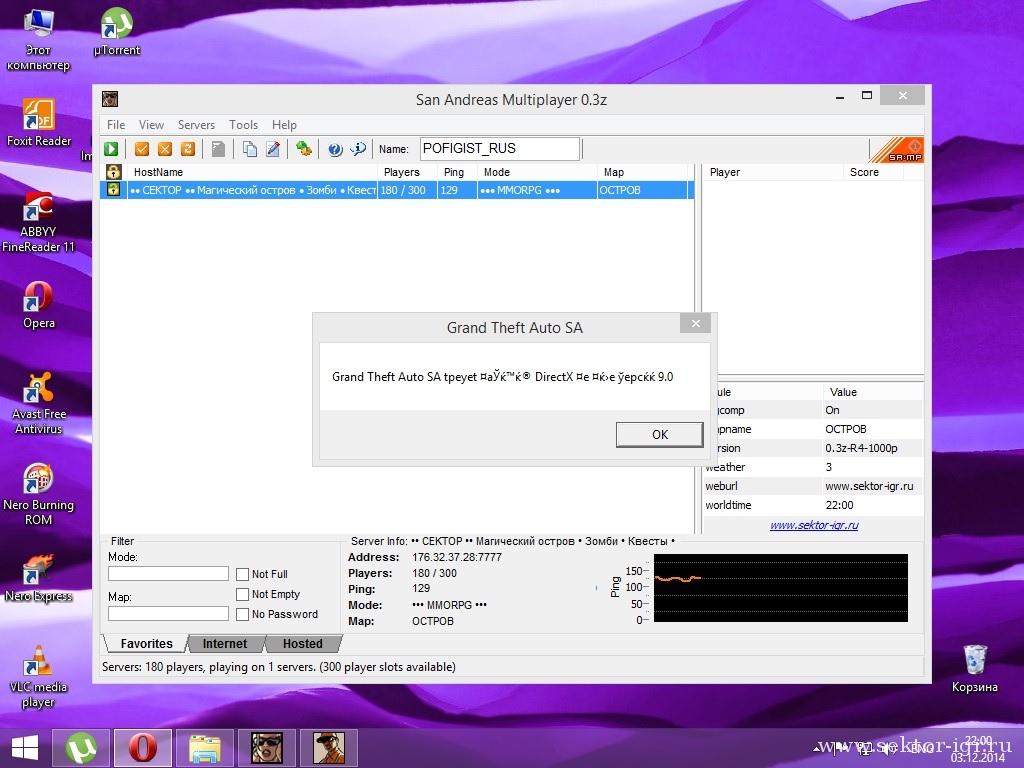The height and width of the screenshot is (768, 1024).
Task: Select the Этот компьютер desktop icon
Action: pyautogui.click(x=39, y=39)
